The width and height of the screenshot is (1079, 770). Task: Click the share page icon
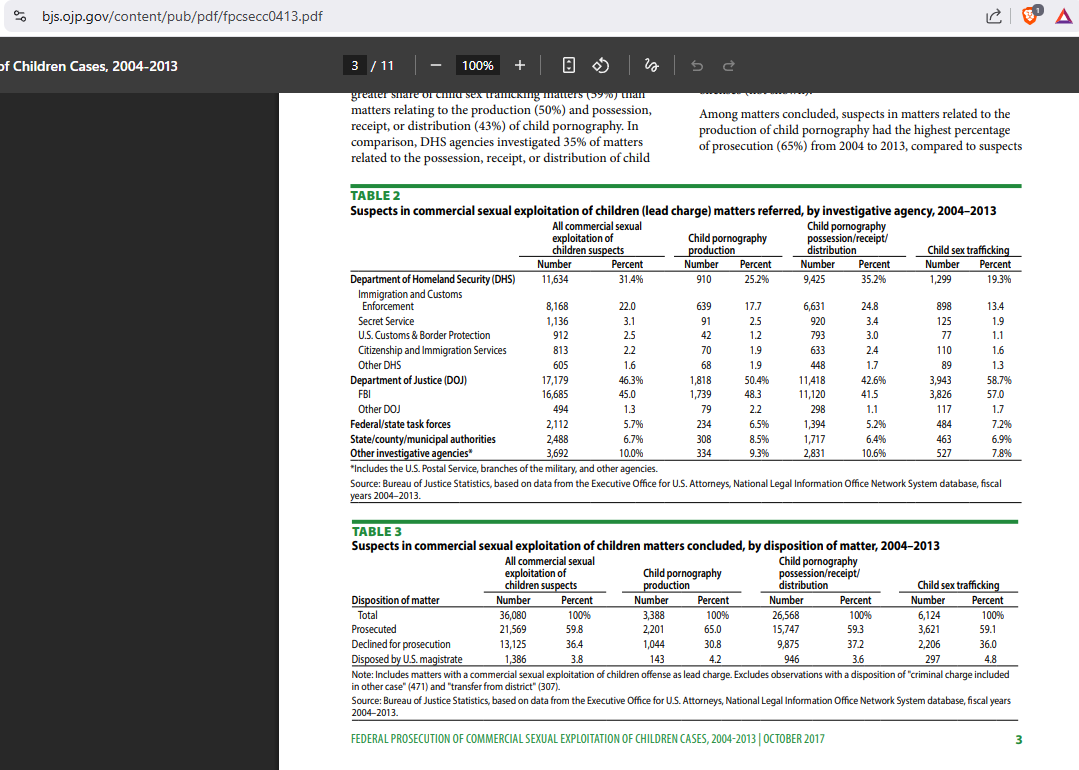coord(993,17)
